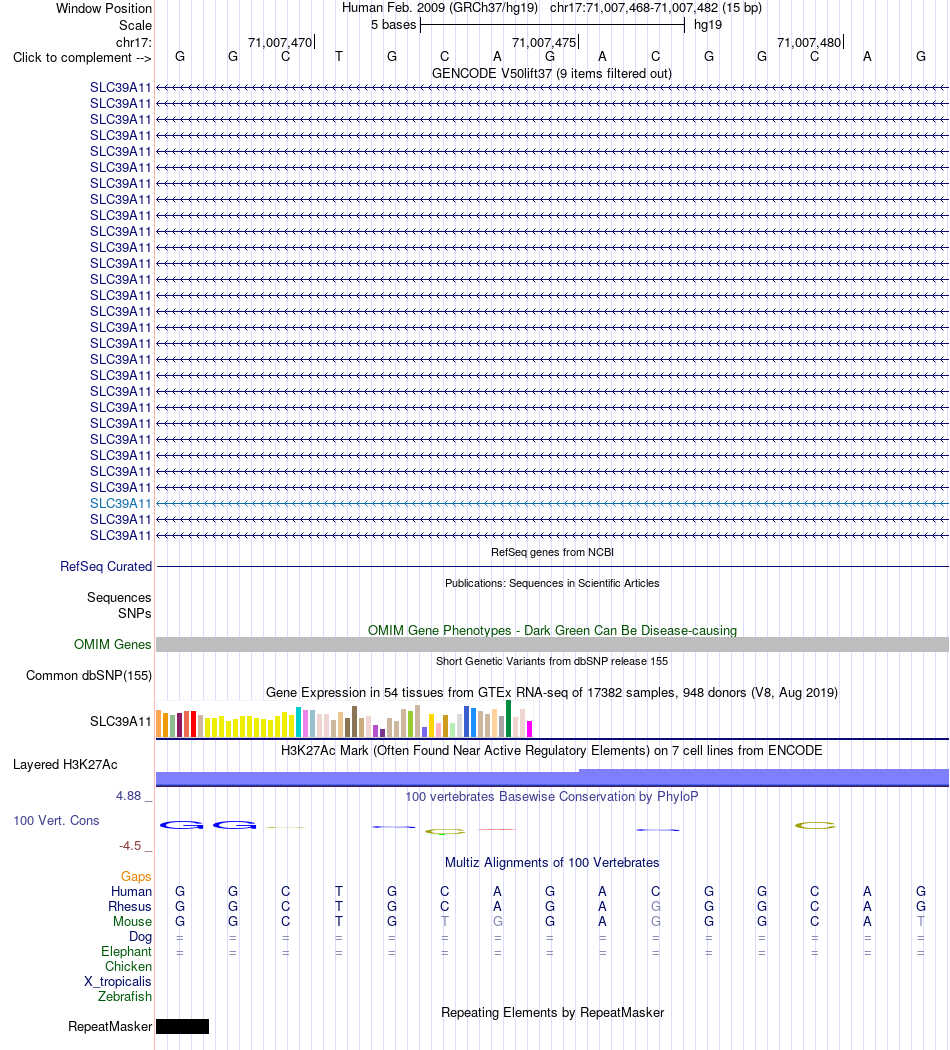
Task: Click the 4.88 PhyloP upper scale value
Action: (x=129, y=796)
